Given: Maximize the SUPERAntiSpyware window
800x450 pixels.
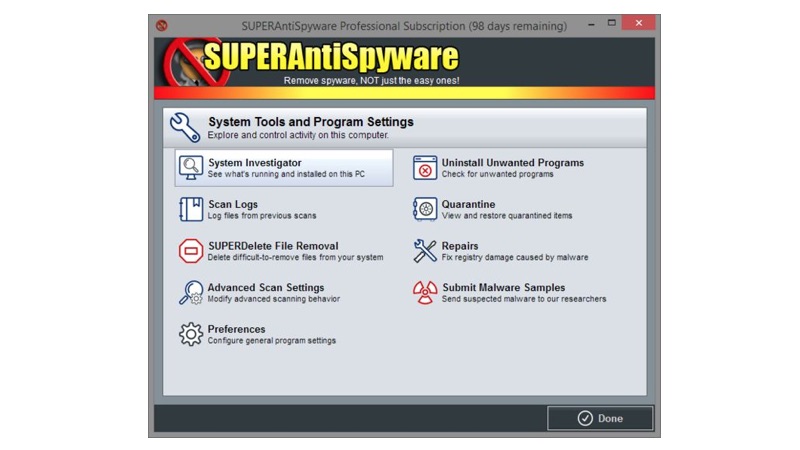Looking at the screenshot, I should pos(612,23).
